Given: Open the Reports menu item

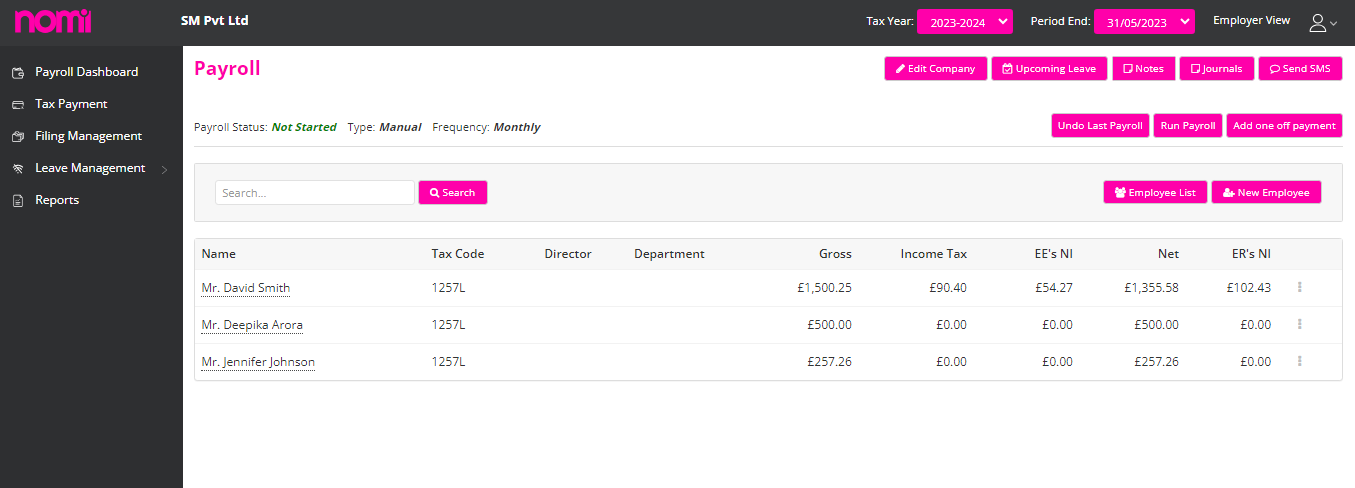Looking at the screenshot, I should (57, 200).
